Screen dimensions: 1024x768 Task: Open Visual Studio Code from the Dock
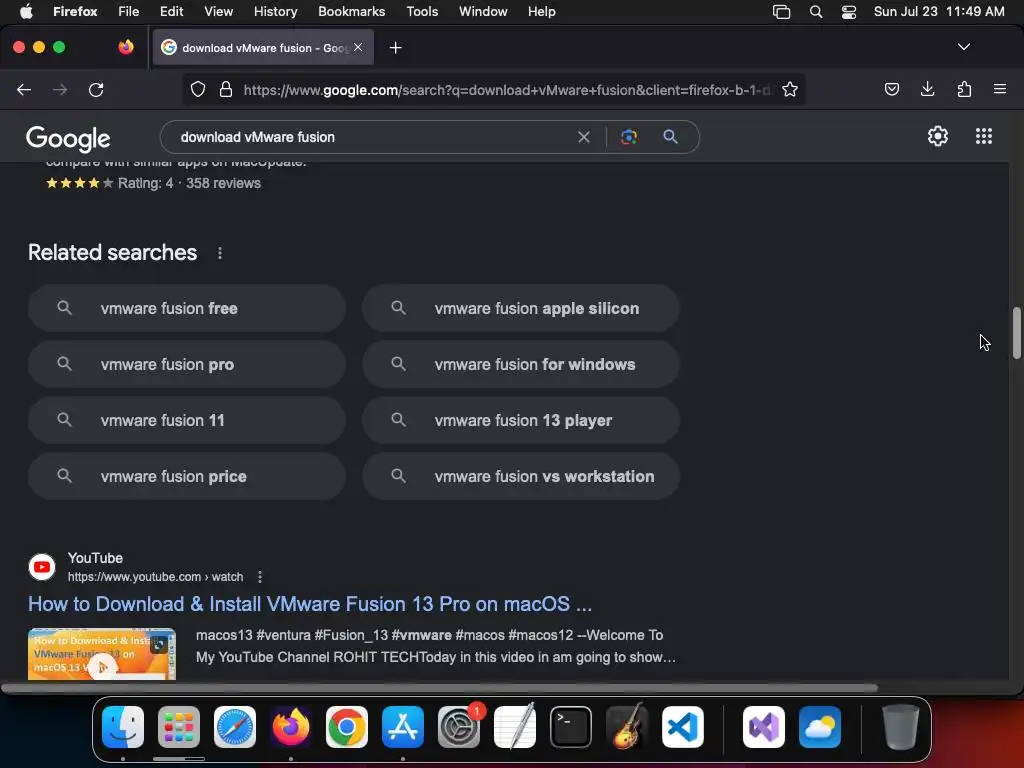(683, 727)
